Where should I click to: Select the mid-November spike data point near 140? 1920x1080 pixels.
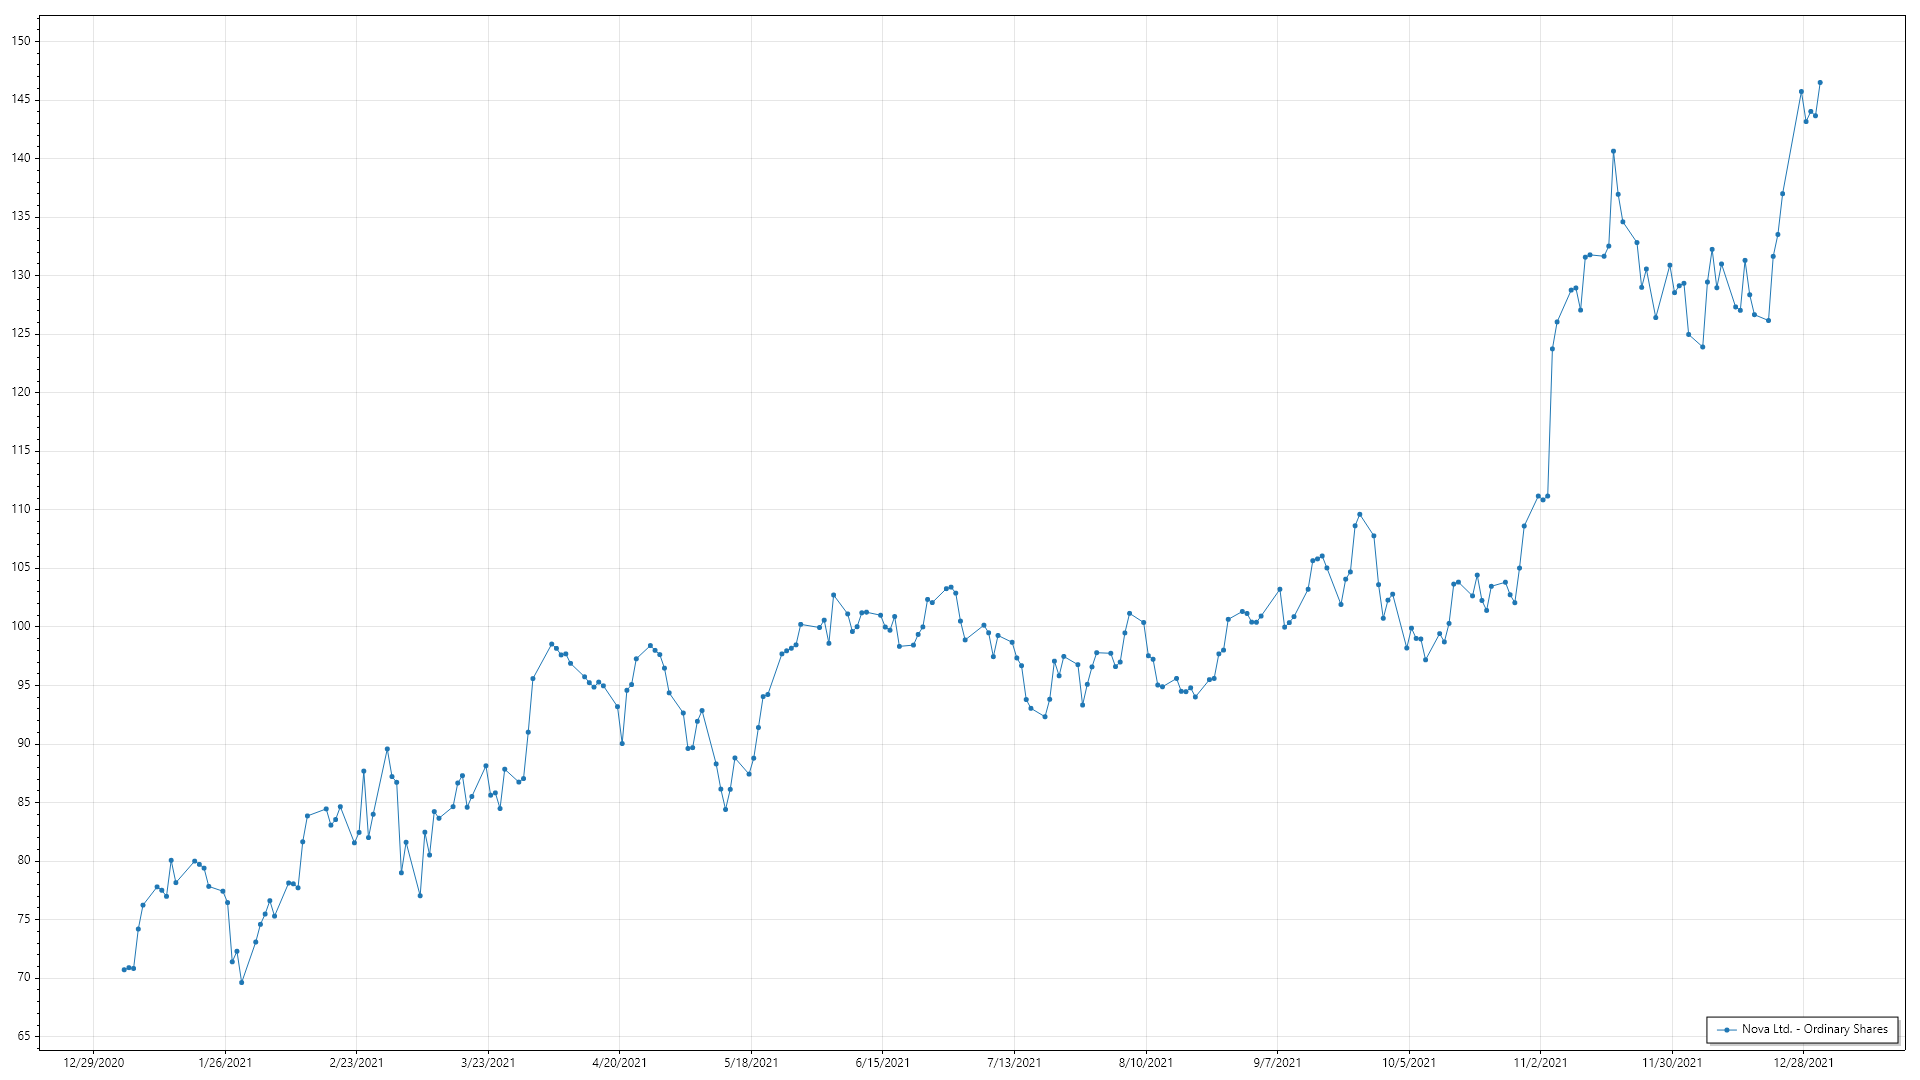coord(1613,151)
